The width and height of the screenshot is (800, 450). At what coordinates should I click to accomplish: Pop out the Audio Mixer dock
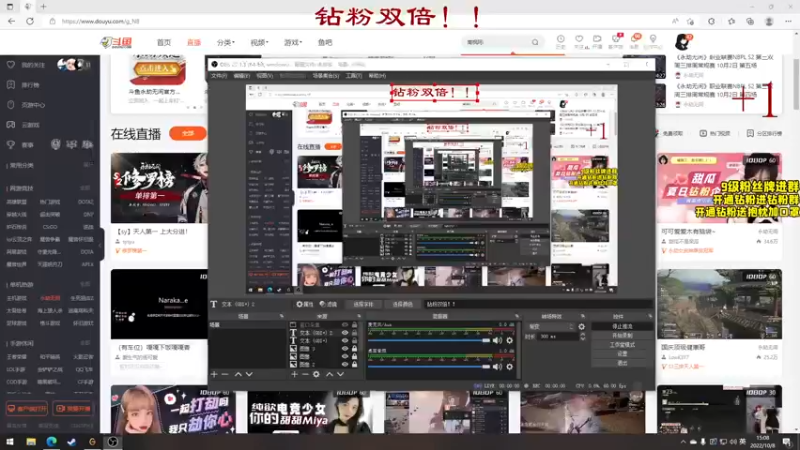pos(517,316)
